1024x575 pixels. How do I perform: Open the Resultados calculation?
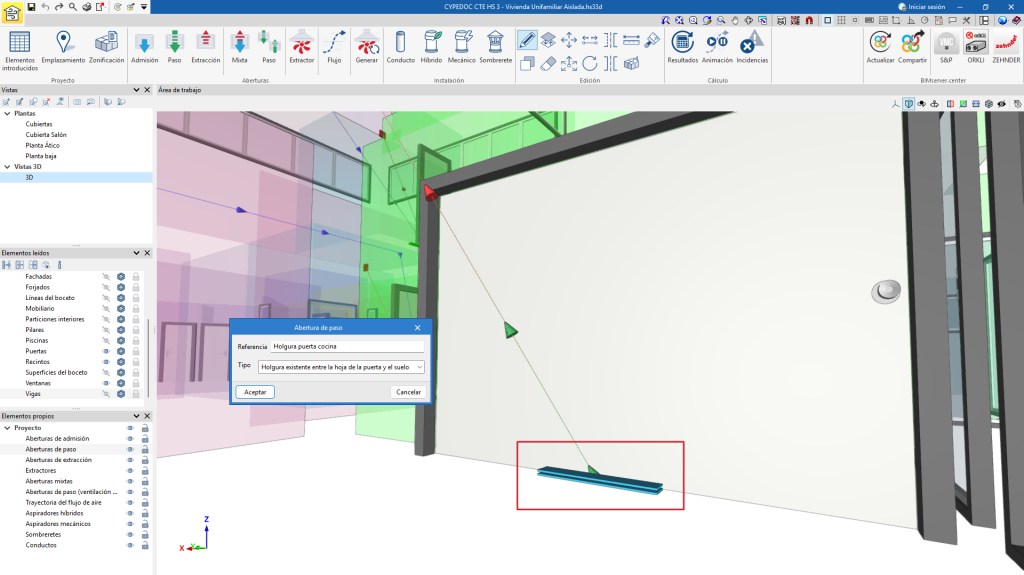(682, 47)
